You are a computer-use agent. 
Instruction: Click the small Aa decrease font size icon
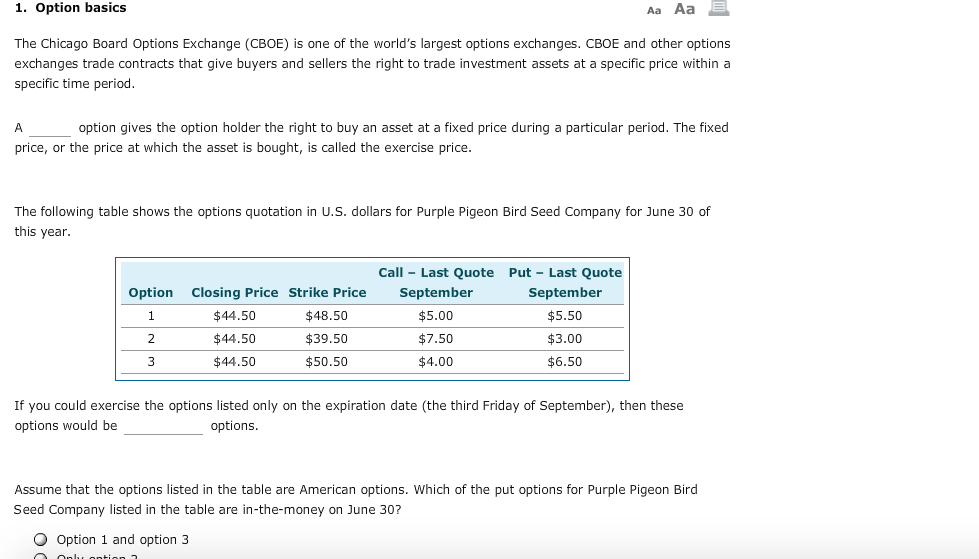(654, 10)
